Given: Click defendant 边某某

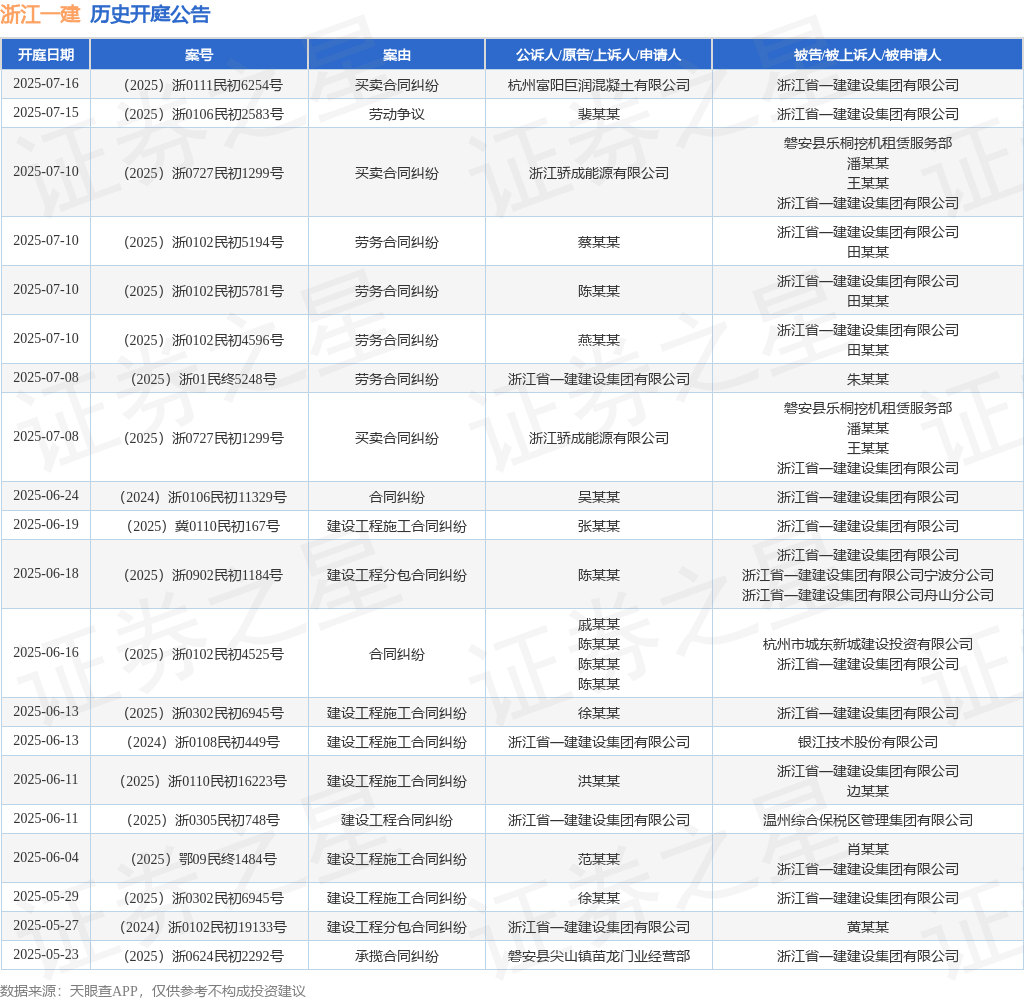Looking at the screenshot, I should pos(868,791).
